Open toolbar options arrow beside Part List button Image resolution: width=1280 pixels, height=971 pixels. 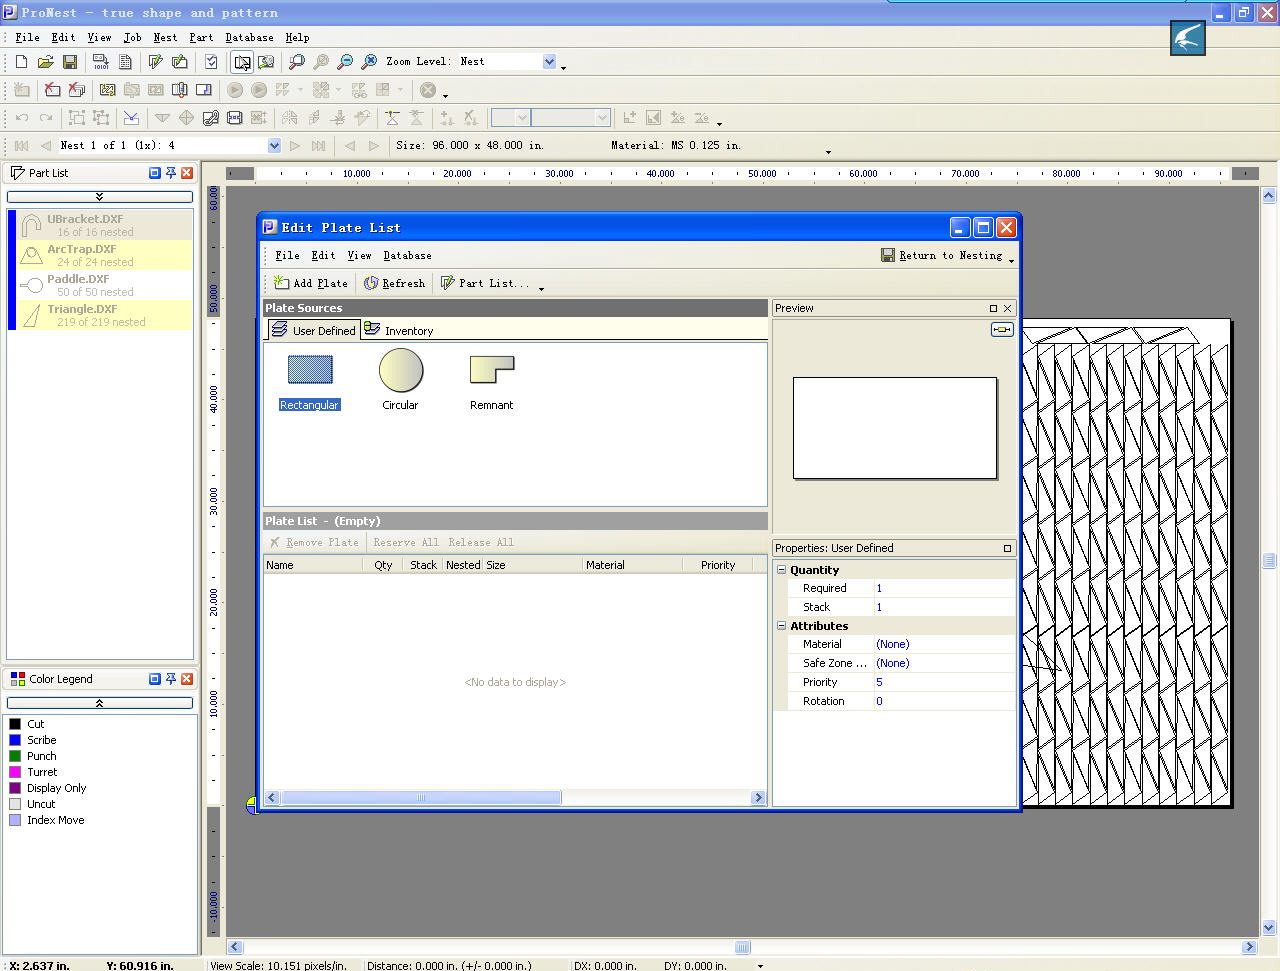541,288
